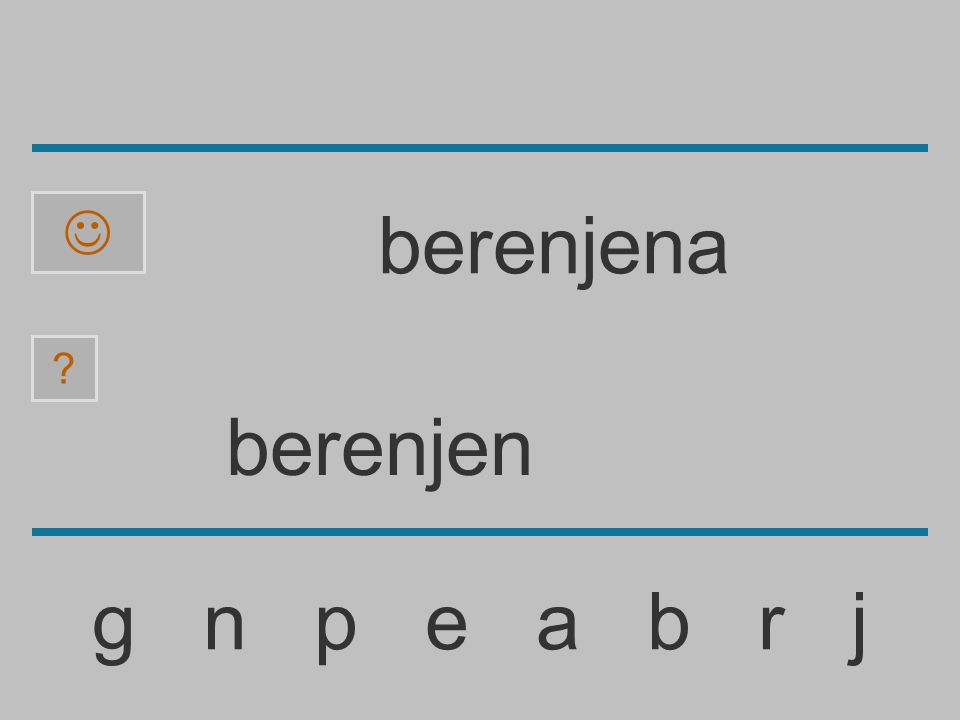
Task: Choose the letter b from the row
Action: (x=669, y=620)
